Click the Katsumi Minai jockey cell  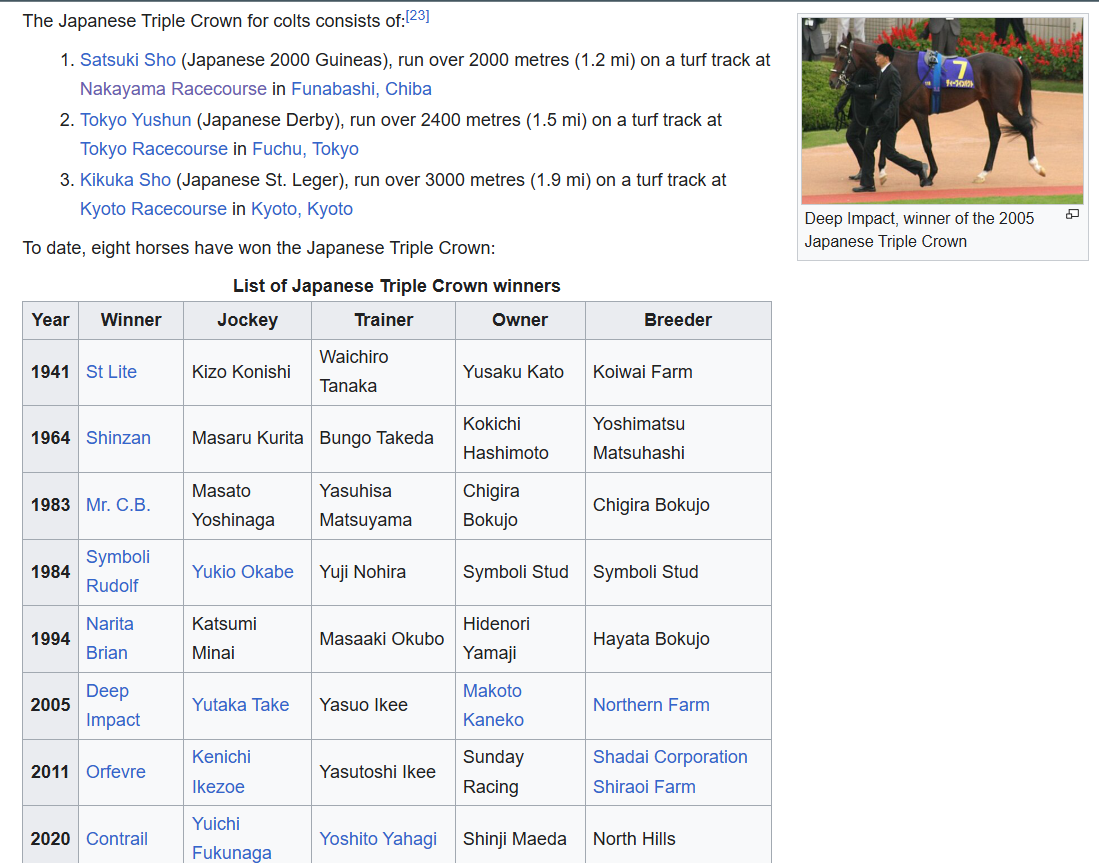tap(247, 639)
